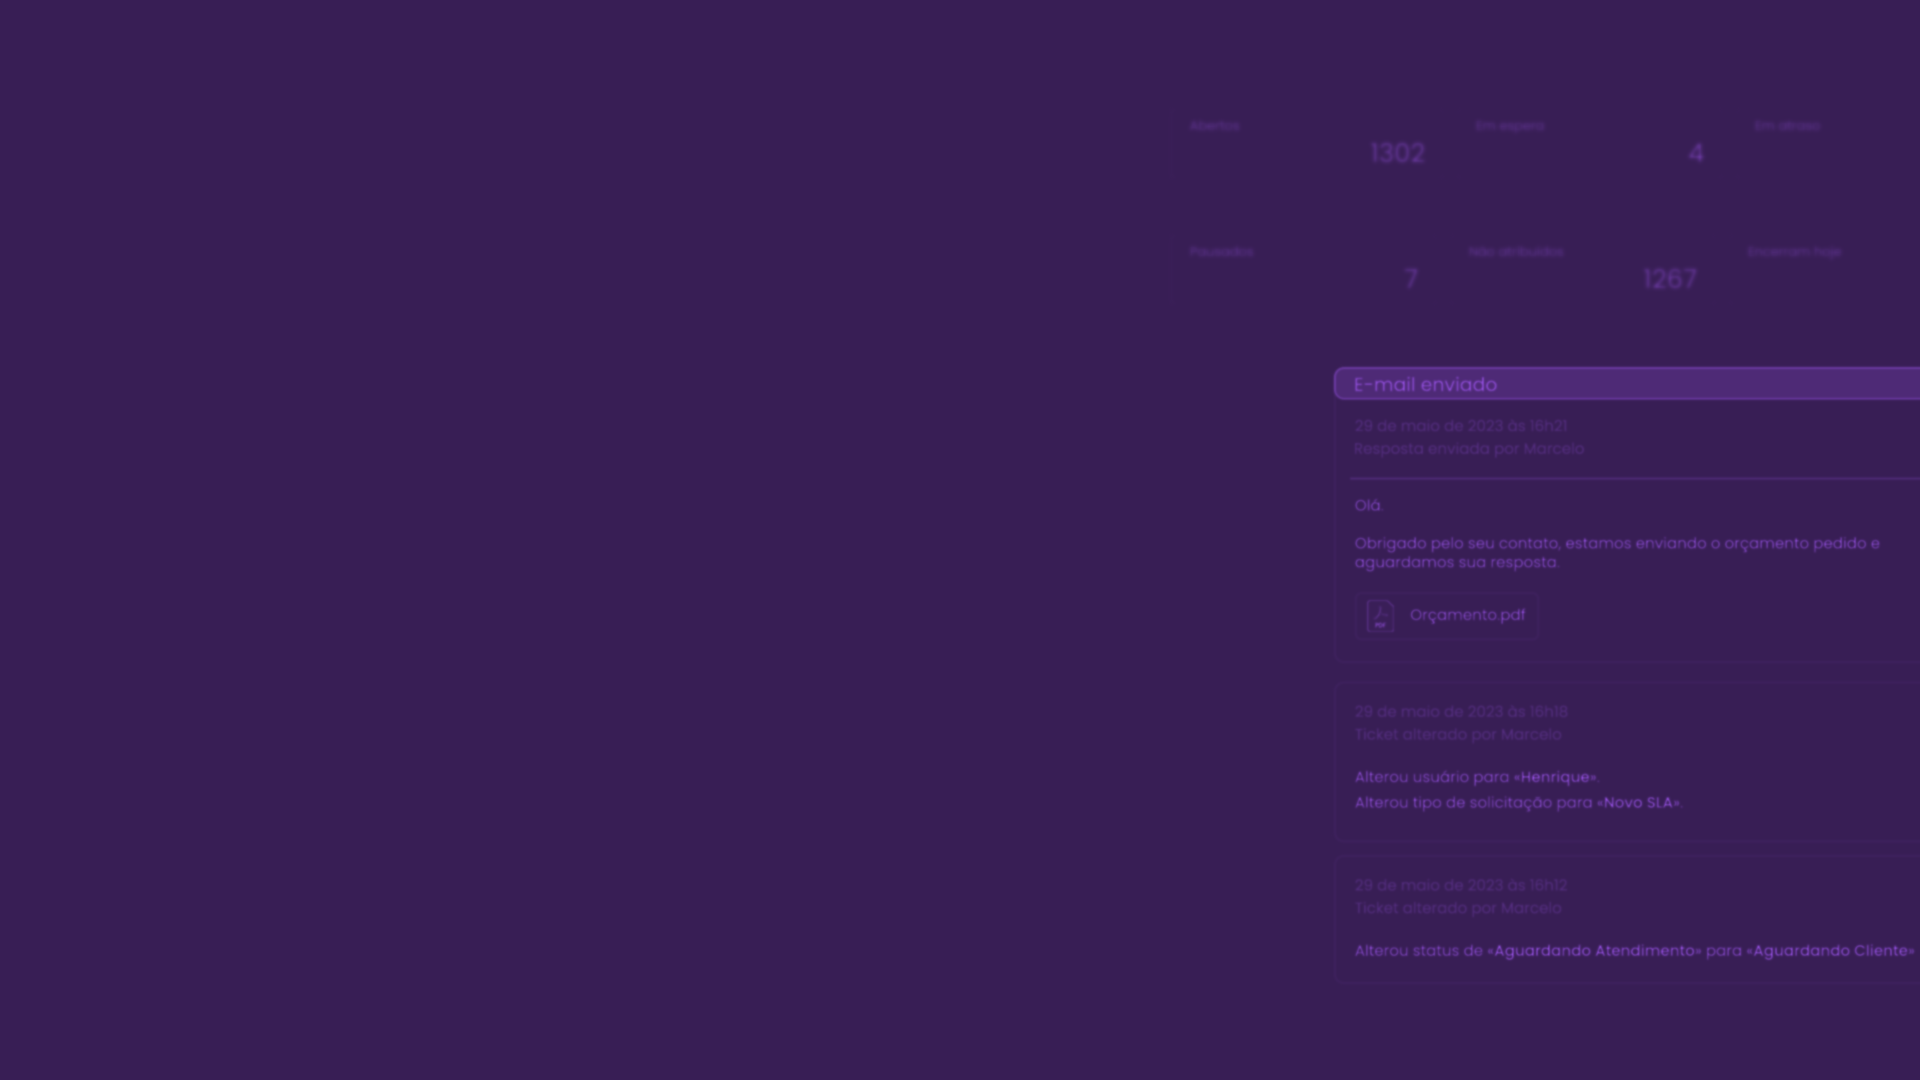Click the 16h18 ticket change timestamp

[1548, 712]
